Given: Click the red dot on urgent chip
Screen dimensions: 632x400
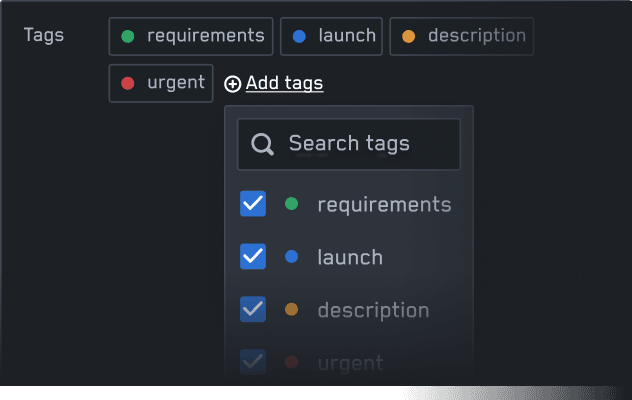Looking at the screenshot, I should [128, 83].
